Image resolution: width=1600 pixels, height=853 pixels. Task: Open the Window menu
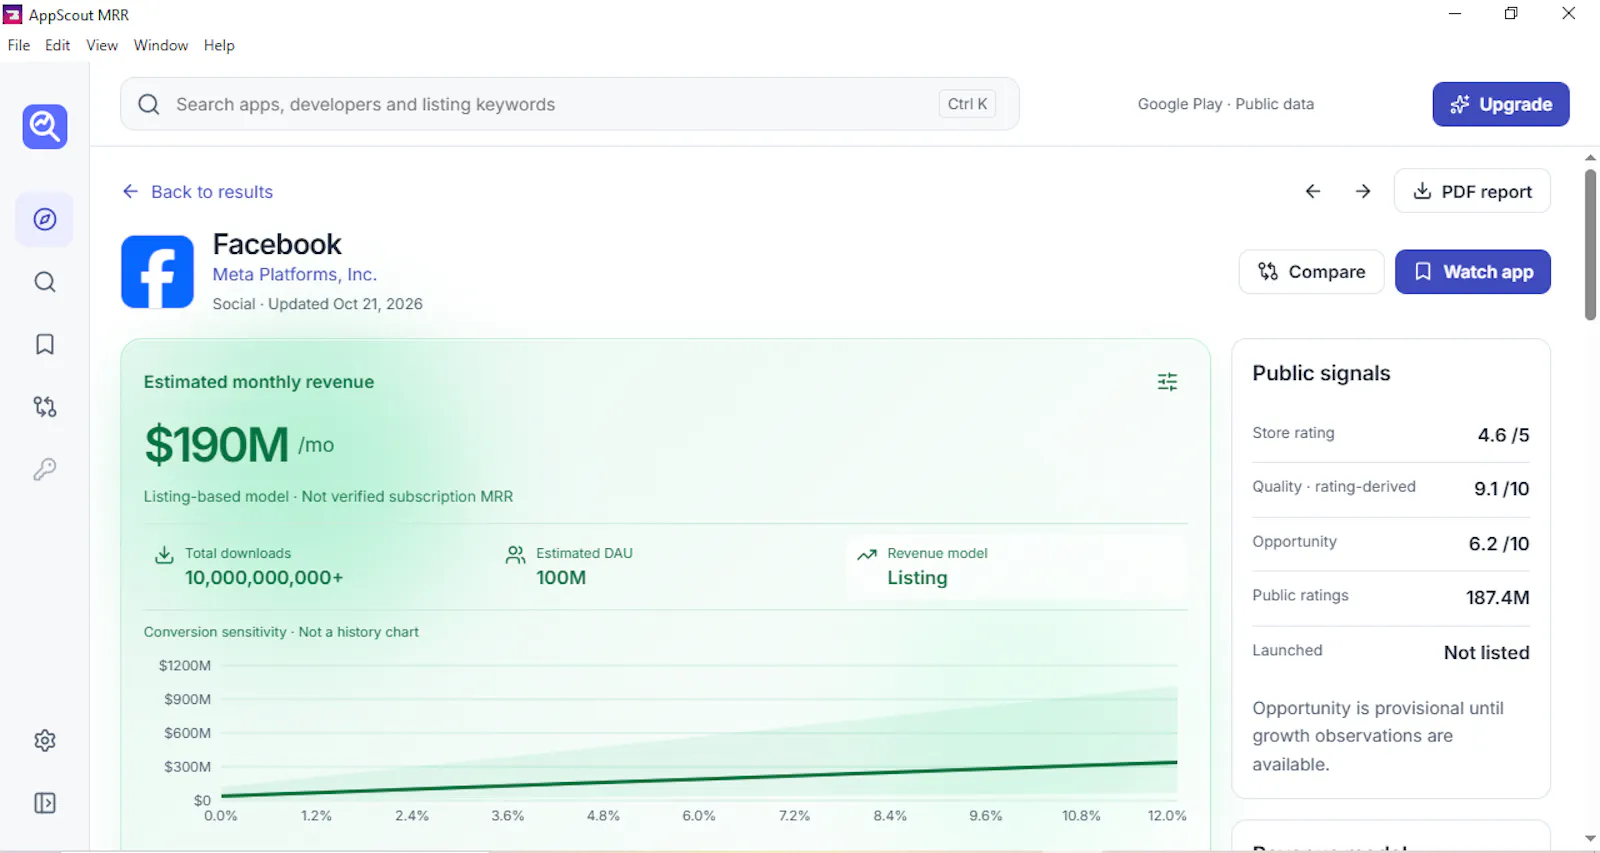click(x=161, y=45)
